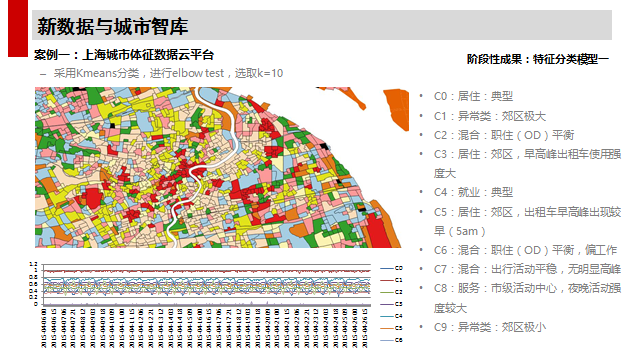This screenshot has width=640, height=360.
Task: Click the heading 阶段性成果：特征分类模型一
Action: pos(538,59)
